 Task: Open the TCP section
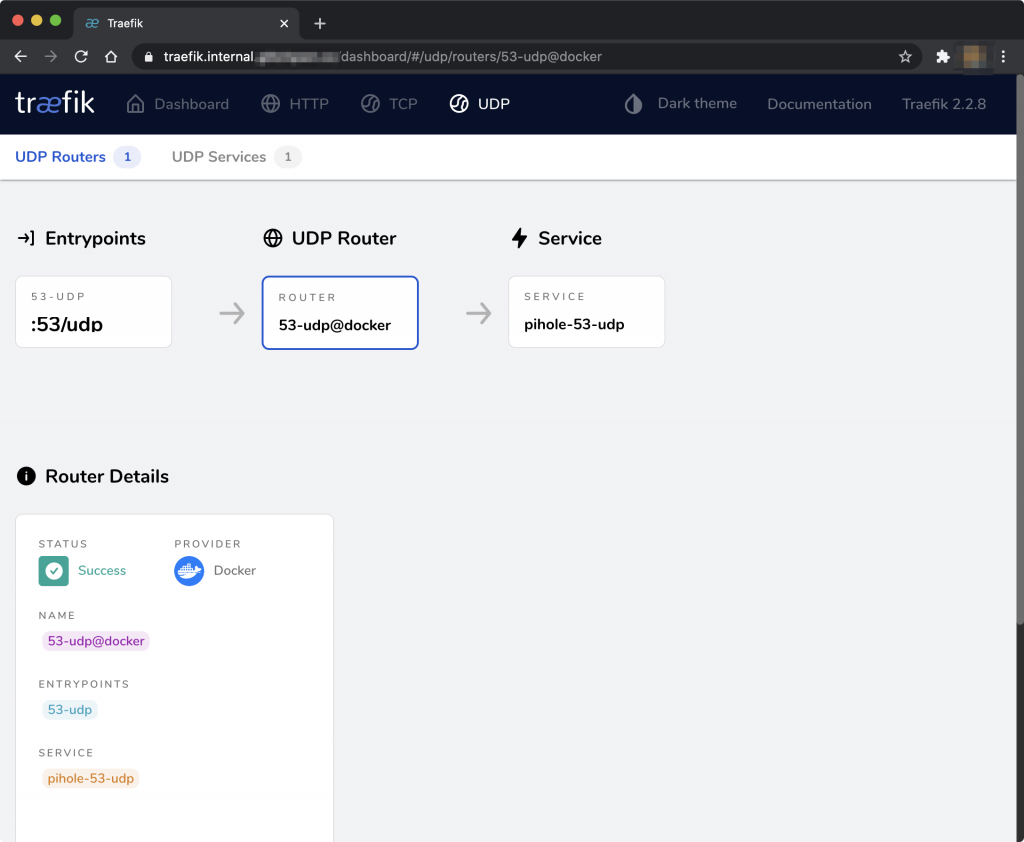389,104
